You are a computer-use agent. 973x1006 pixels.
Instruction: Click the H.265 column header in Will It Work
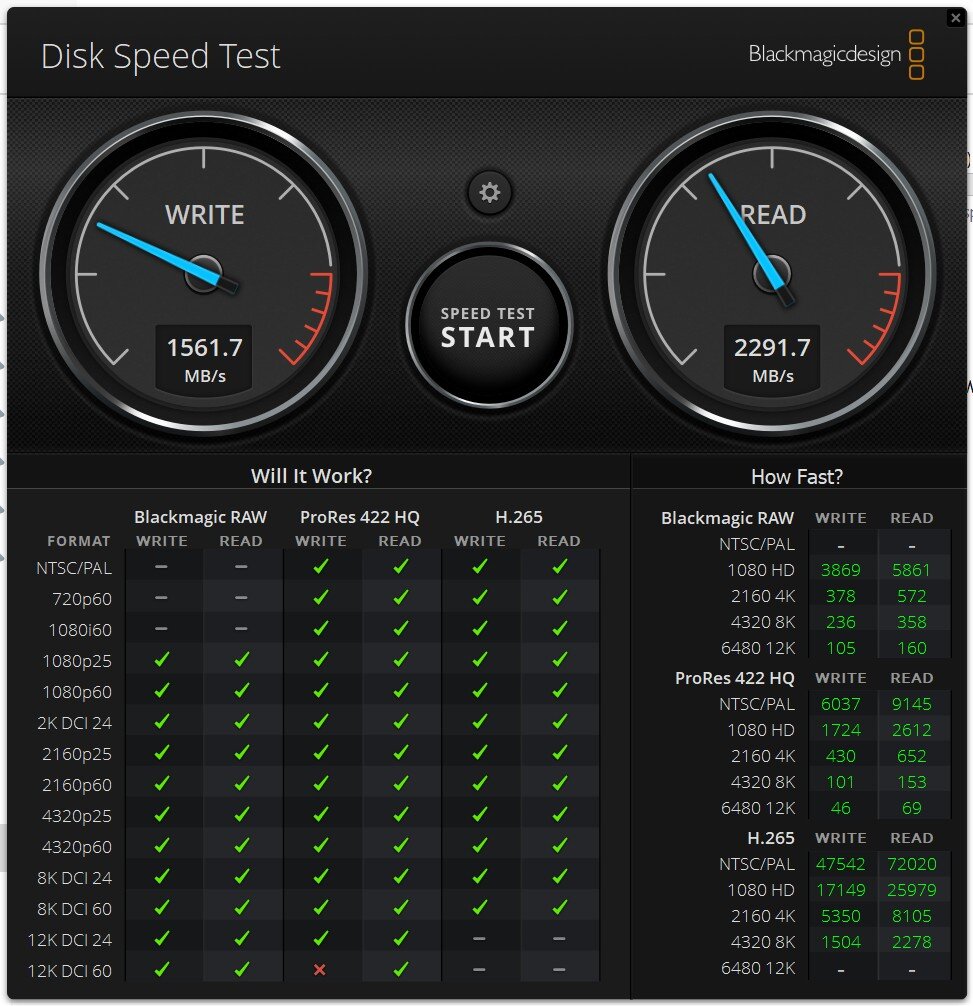519,517
